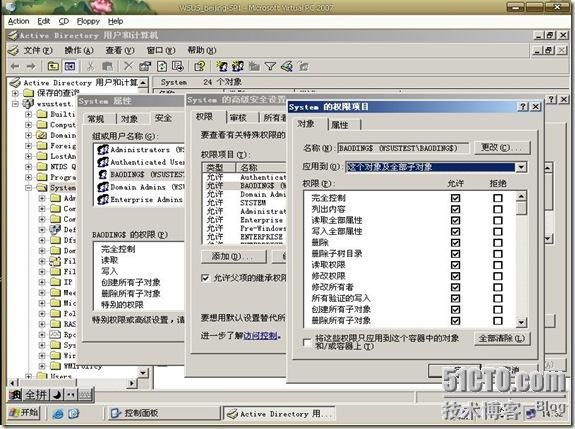Image resolution: width=575 pixels, height=429 pixels.
Task: Switch to the 审核 tab
Action: point(238,118)
